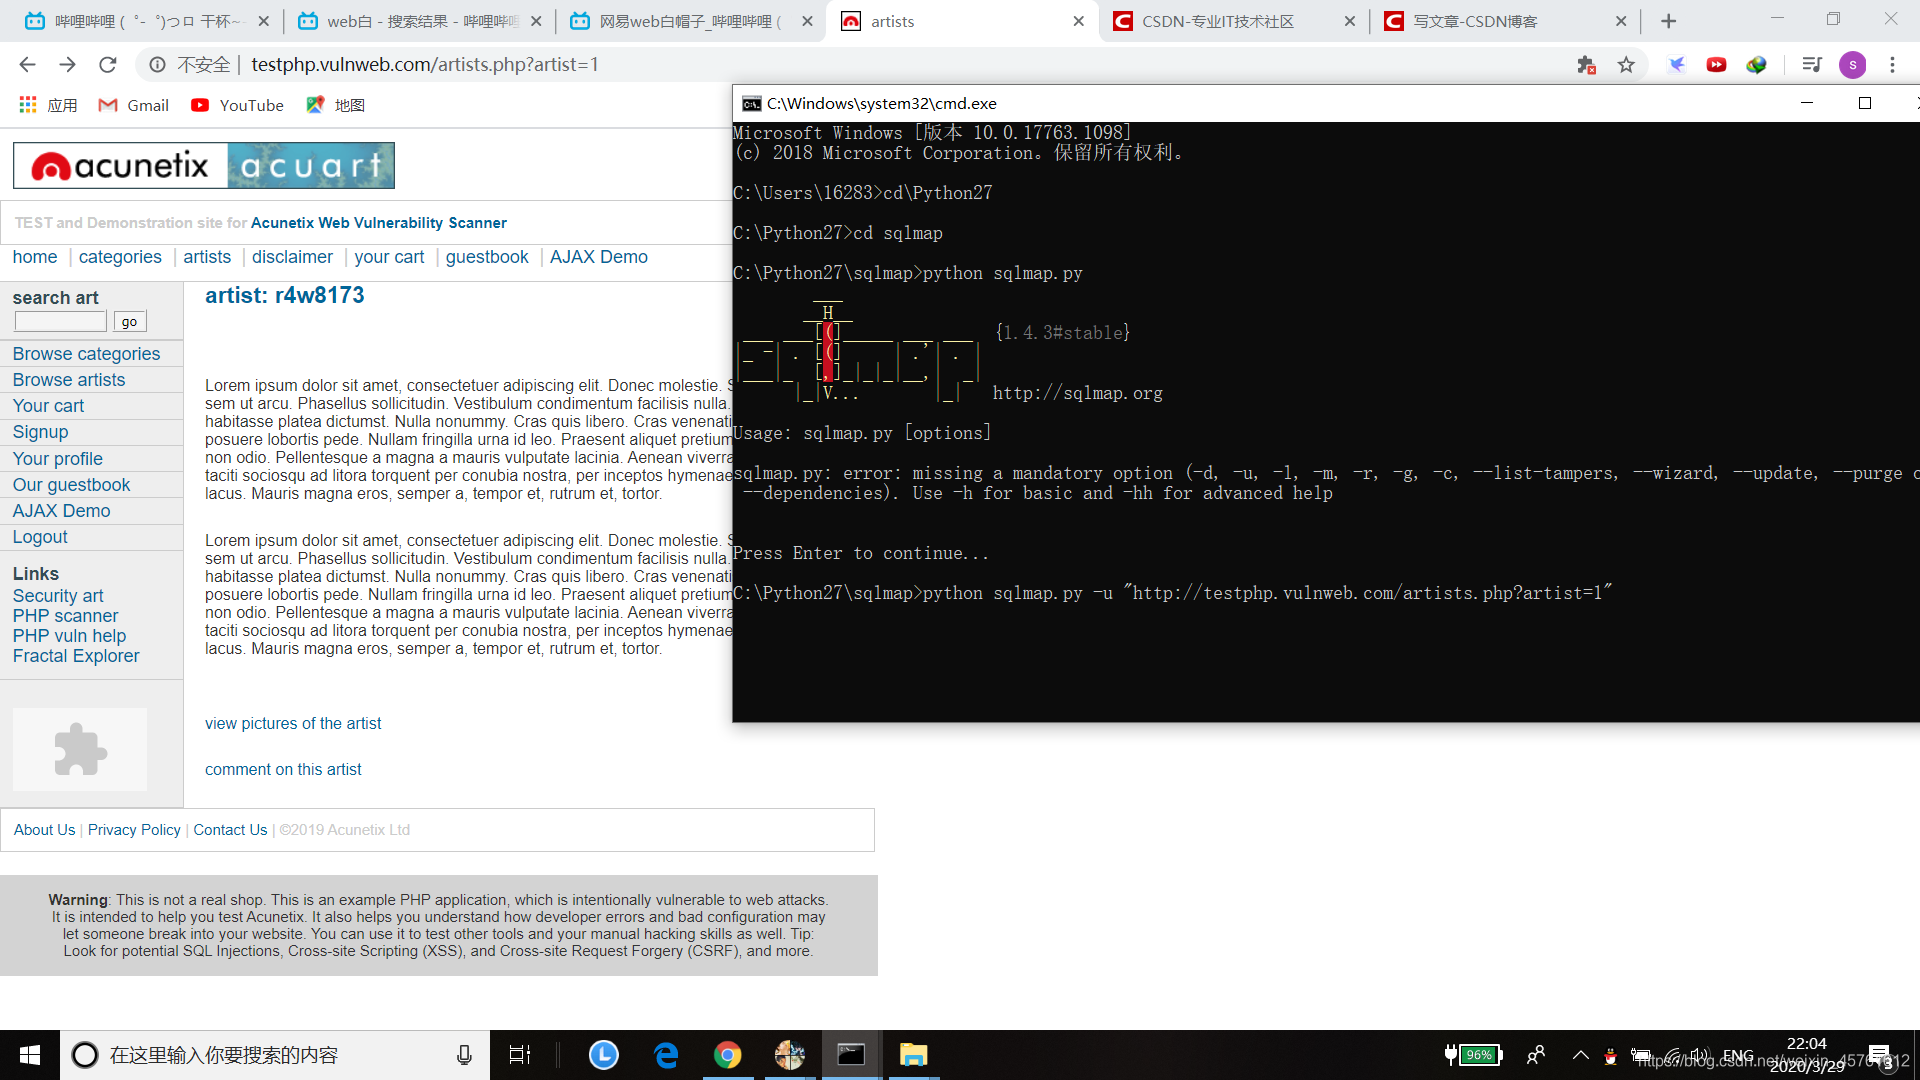Open categories in site navigation
Image resolution: width=1920 pixels, height=1080 pixels.
[120, 257]
